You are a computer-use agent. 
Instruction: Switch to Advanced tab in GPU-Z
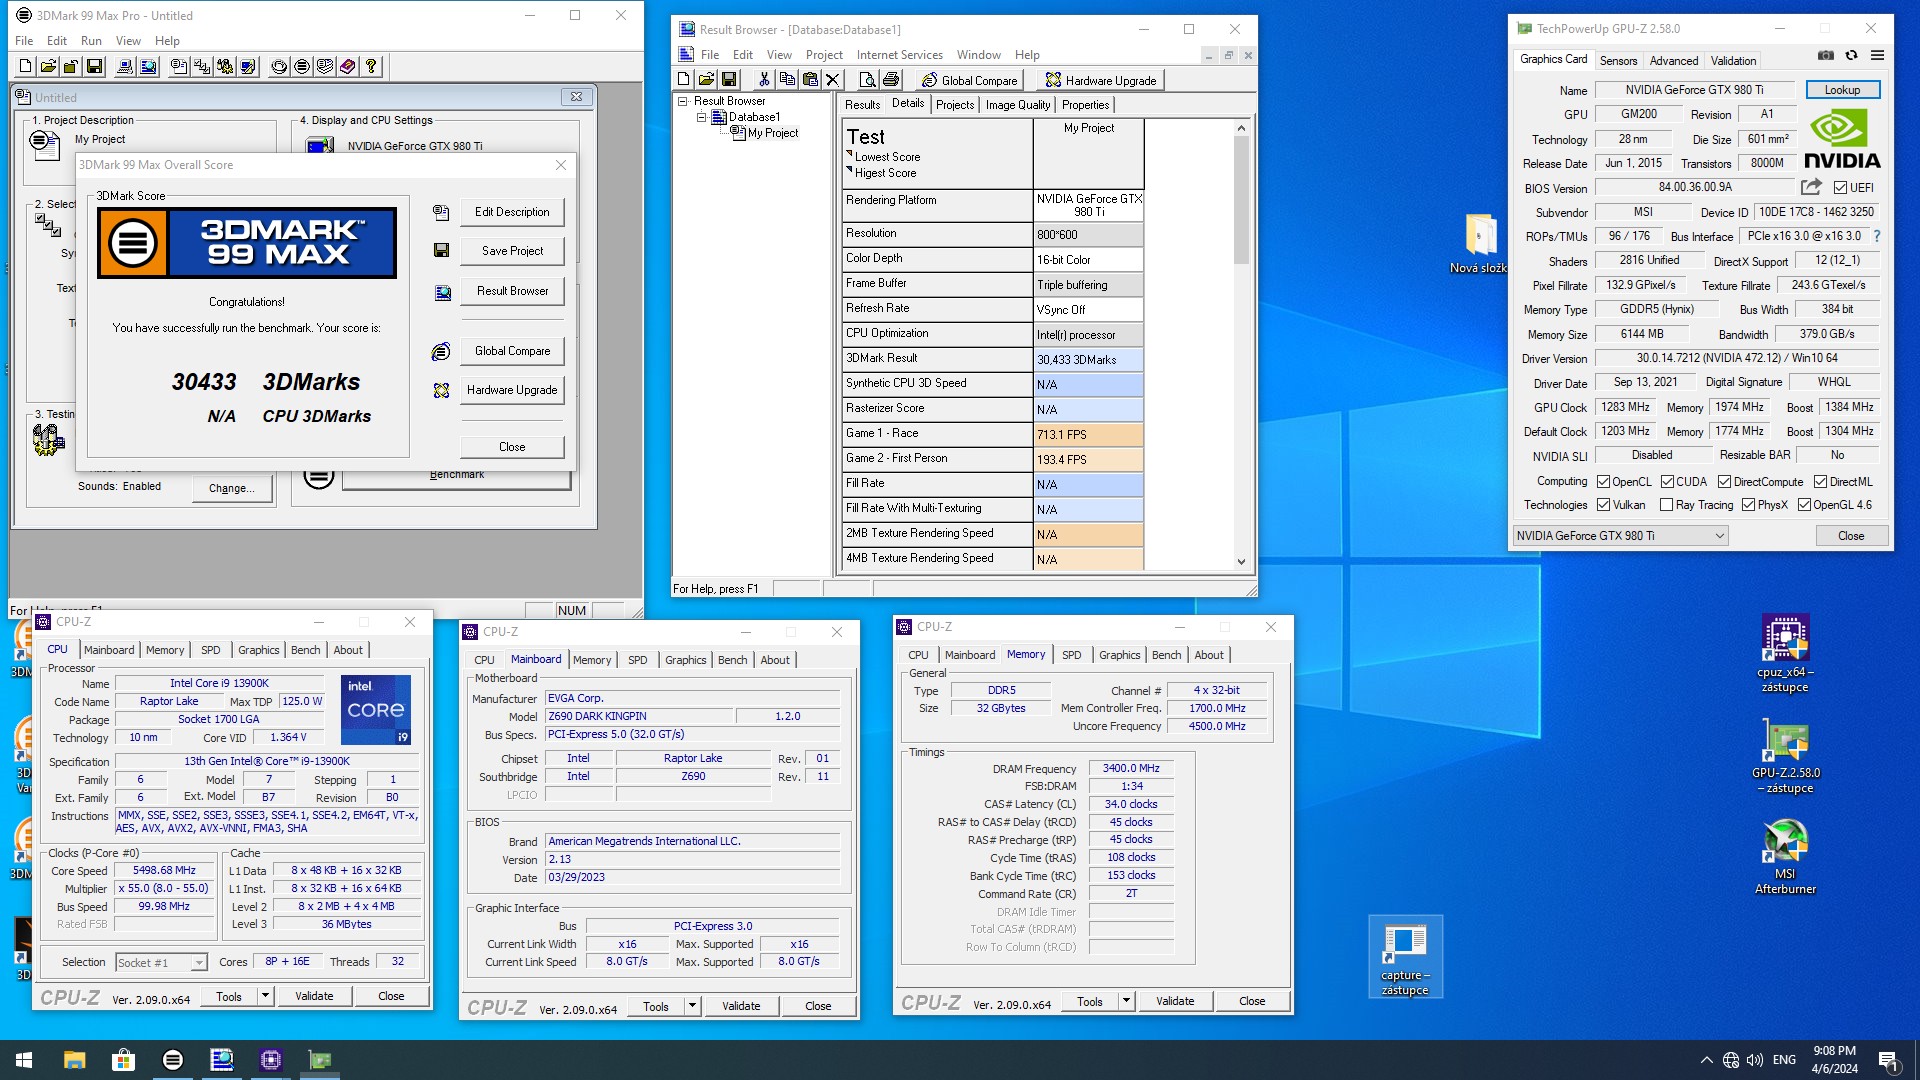tap(1674, 60)
